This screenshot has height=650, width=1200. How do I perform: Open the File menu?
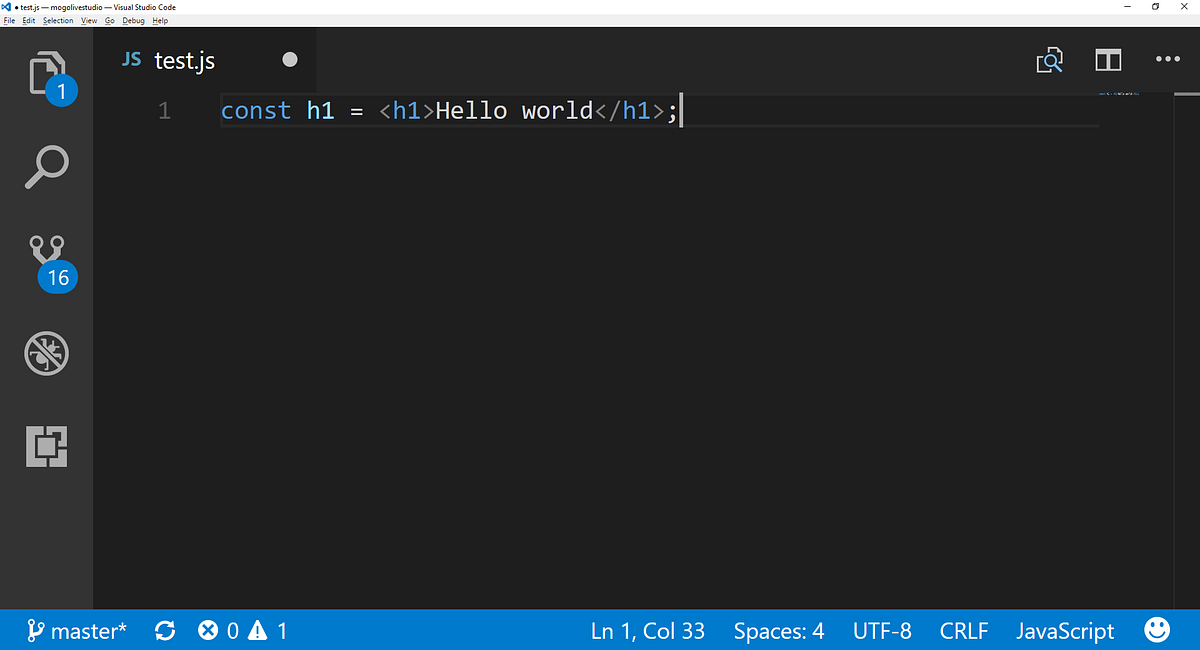coord(9,20)
